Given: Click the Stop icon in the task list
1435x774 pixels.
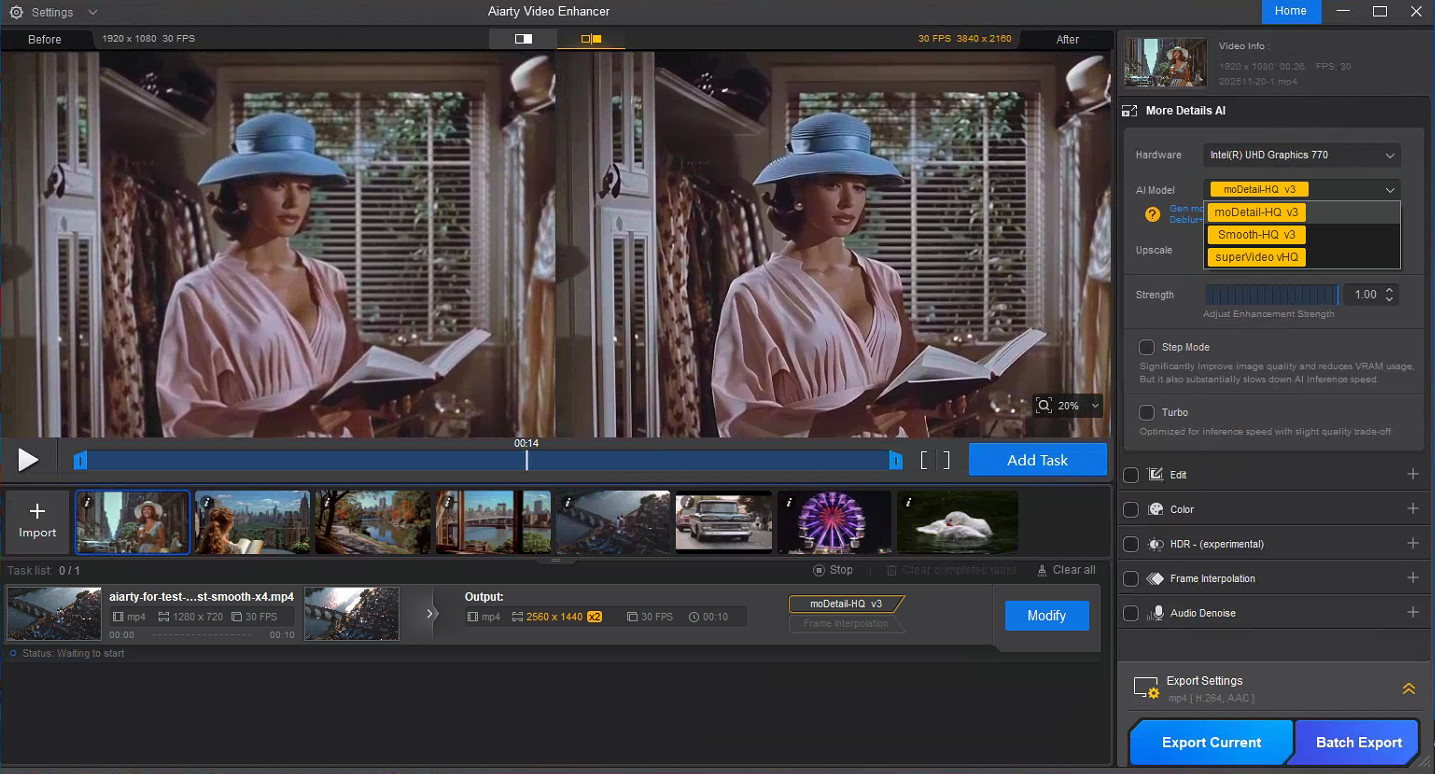Looking at the screenshot, I should coord(819,570).
